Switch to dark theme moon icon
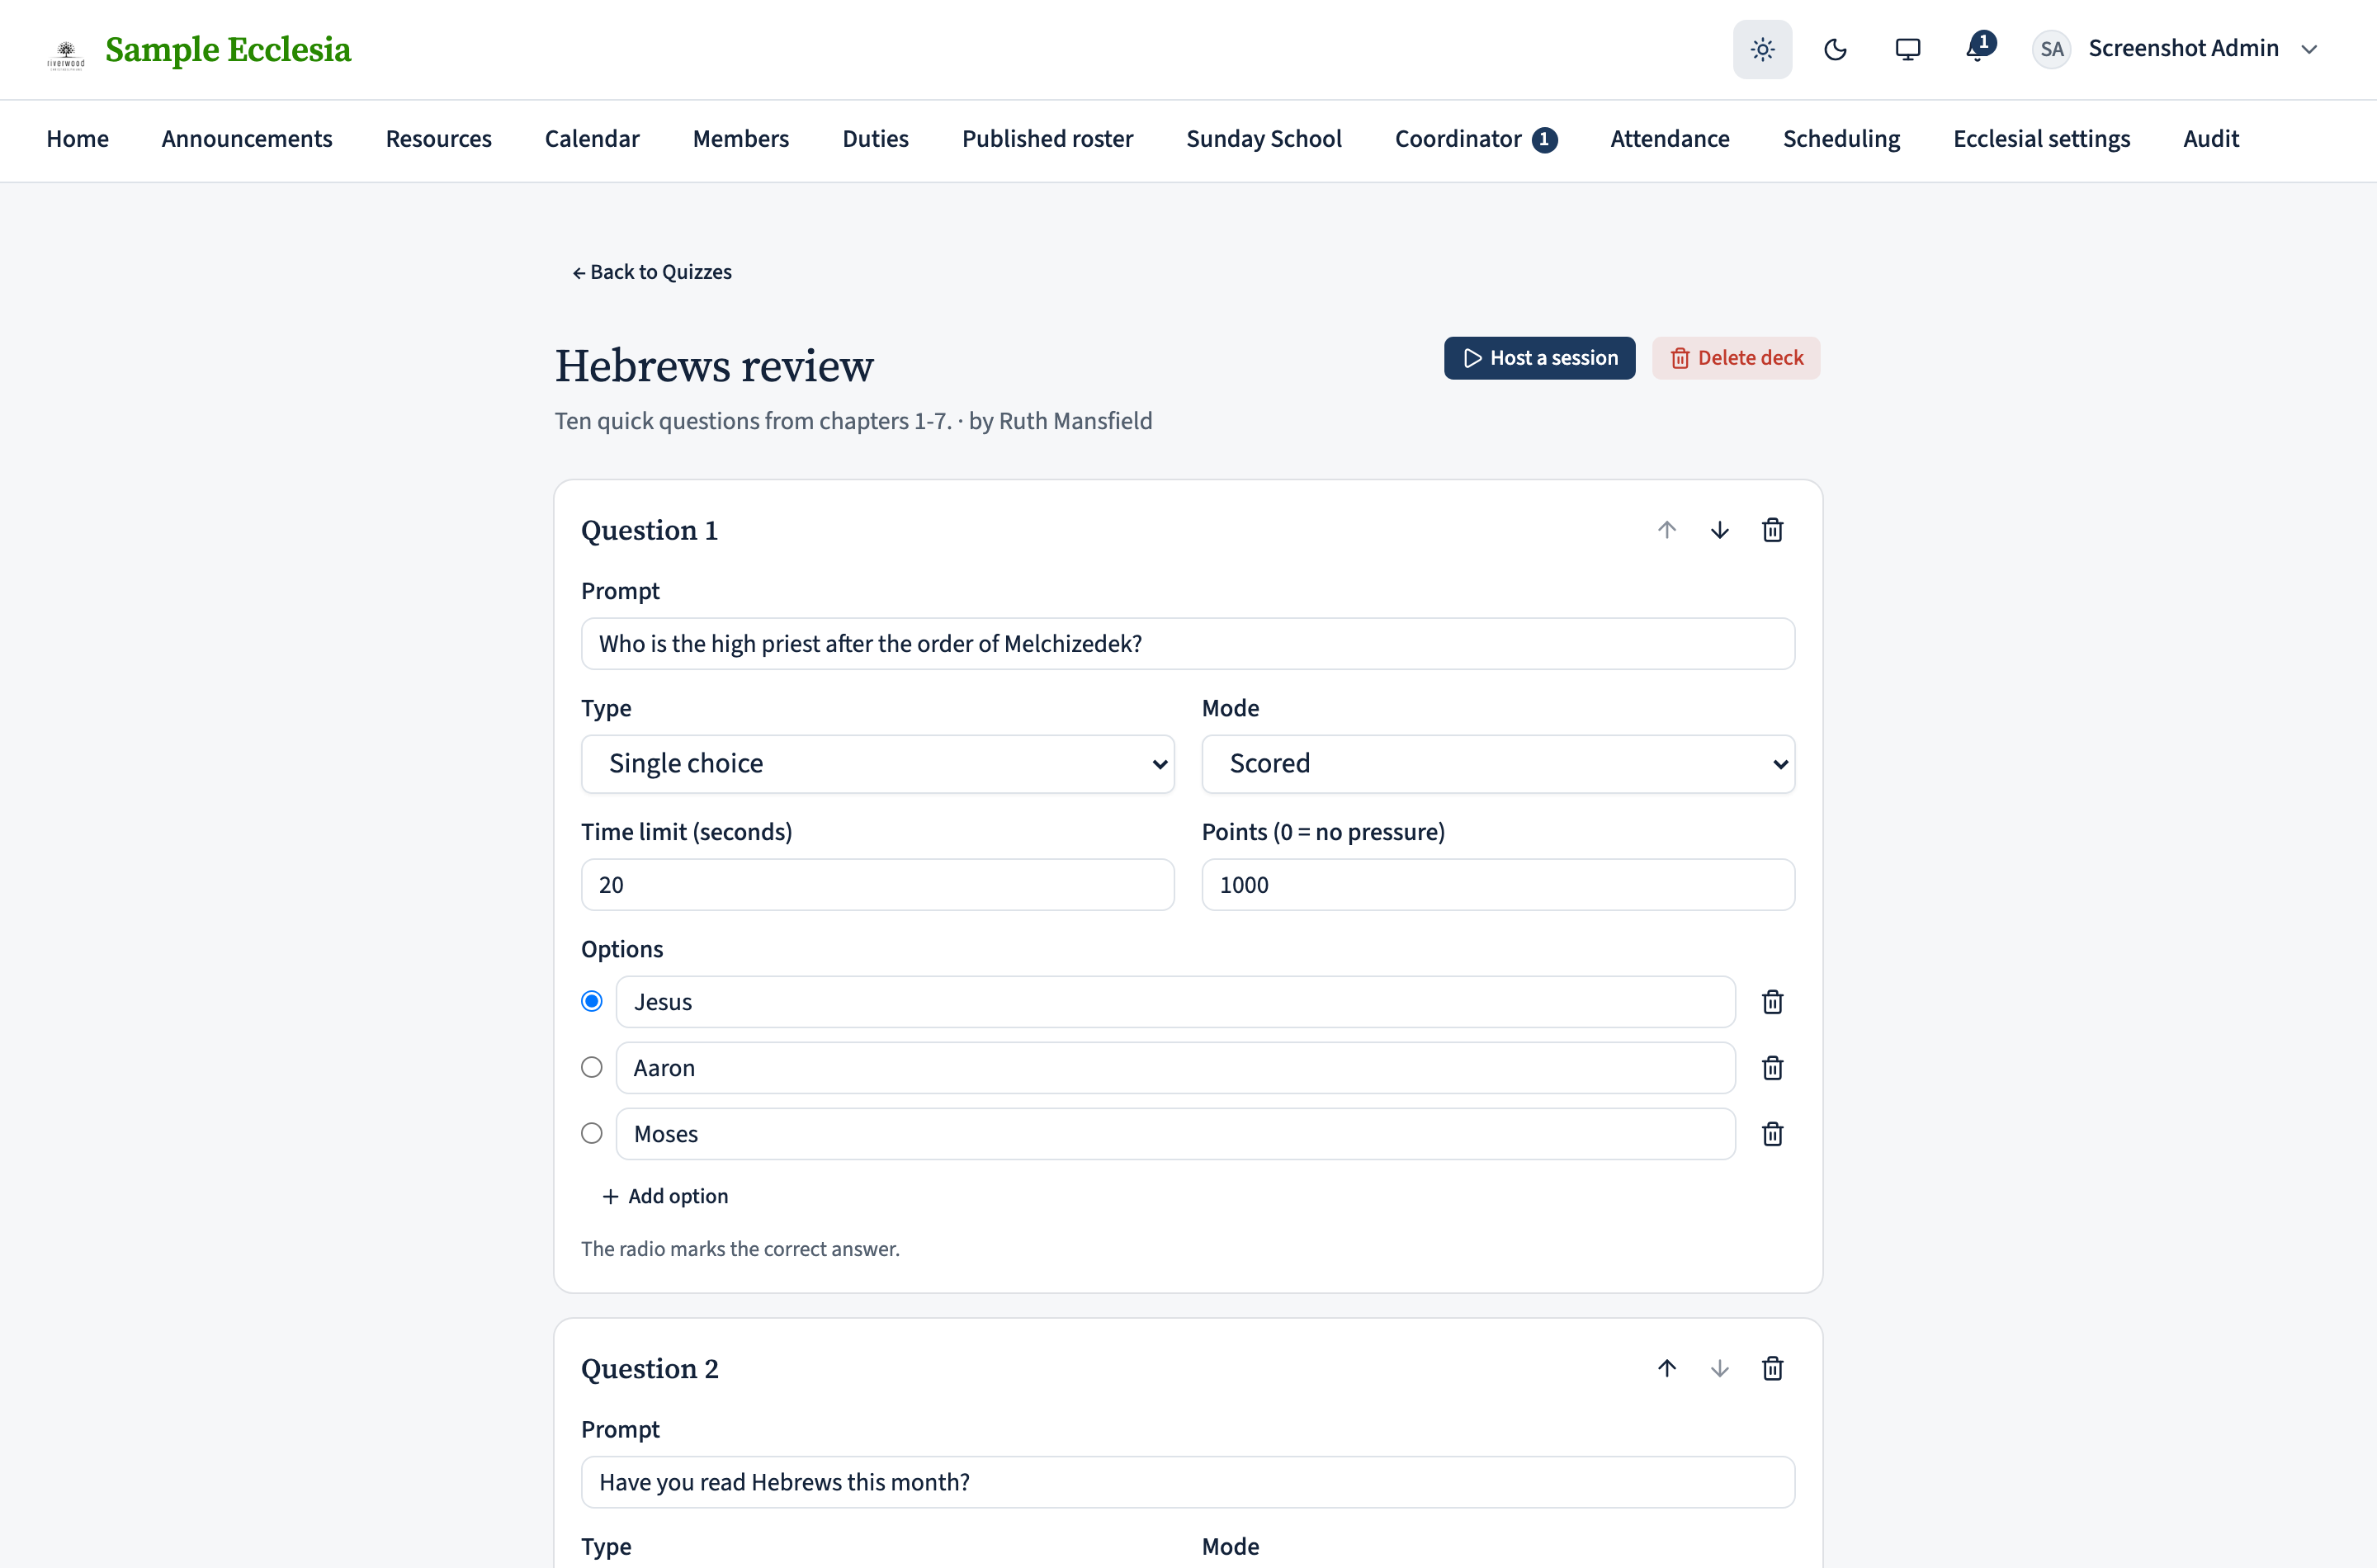Image resolution: width=2377 pixels, height=1568 pixels. (x=1835, y=49)
